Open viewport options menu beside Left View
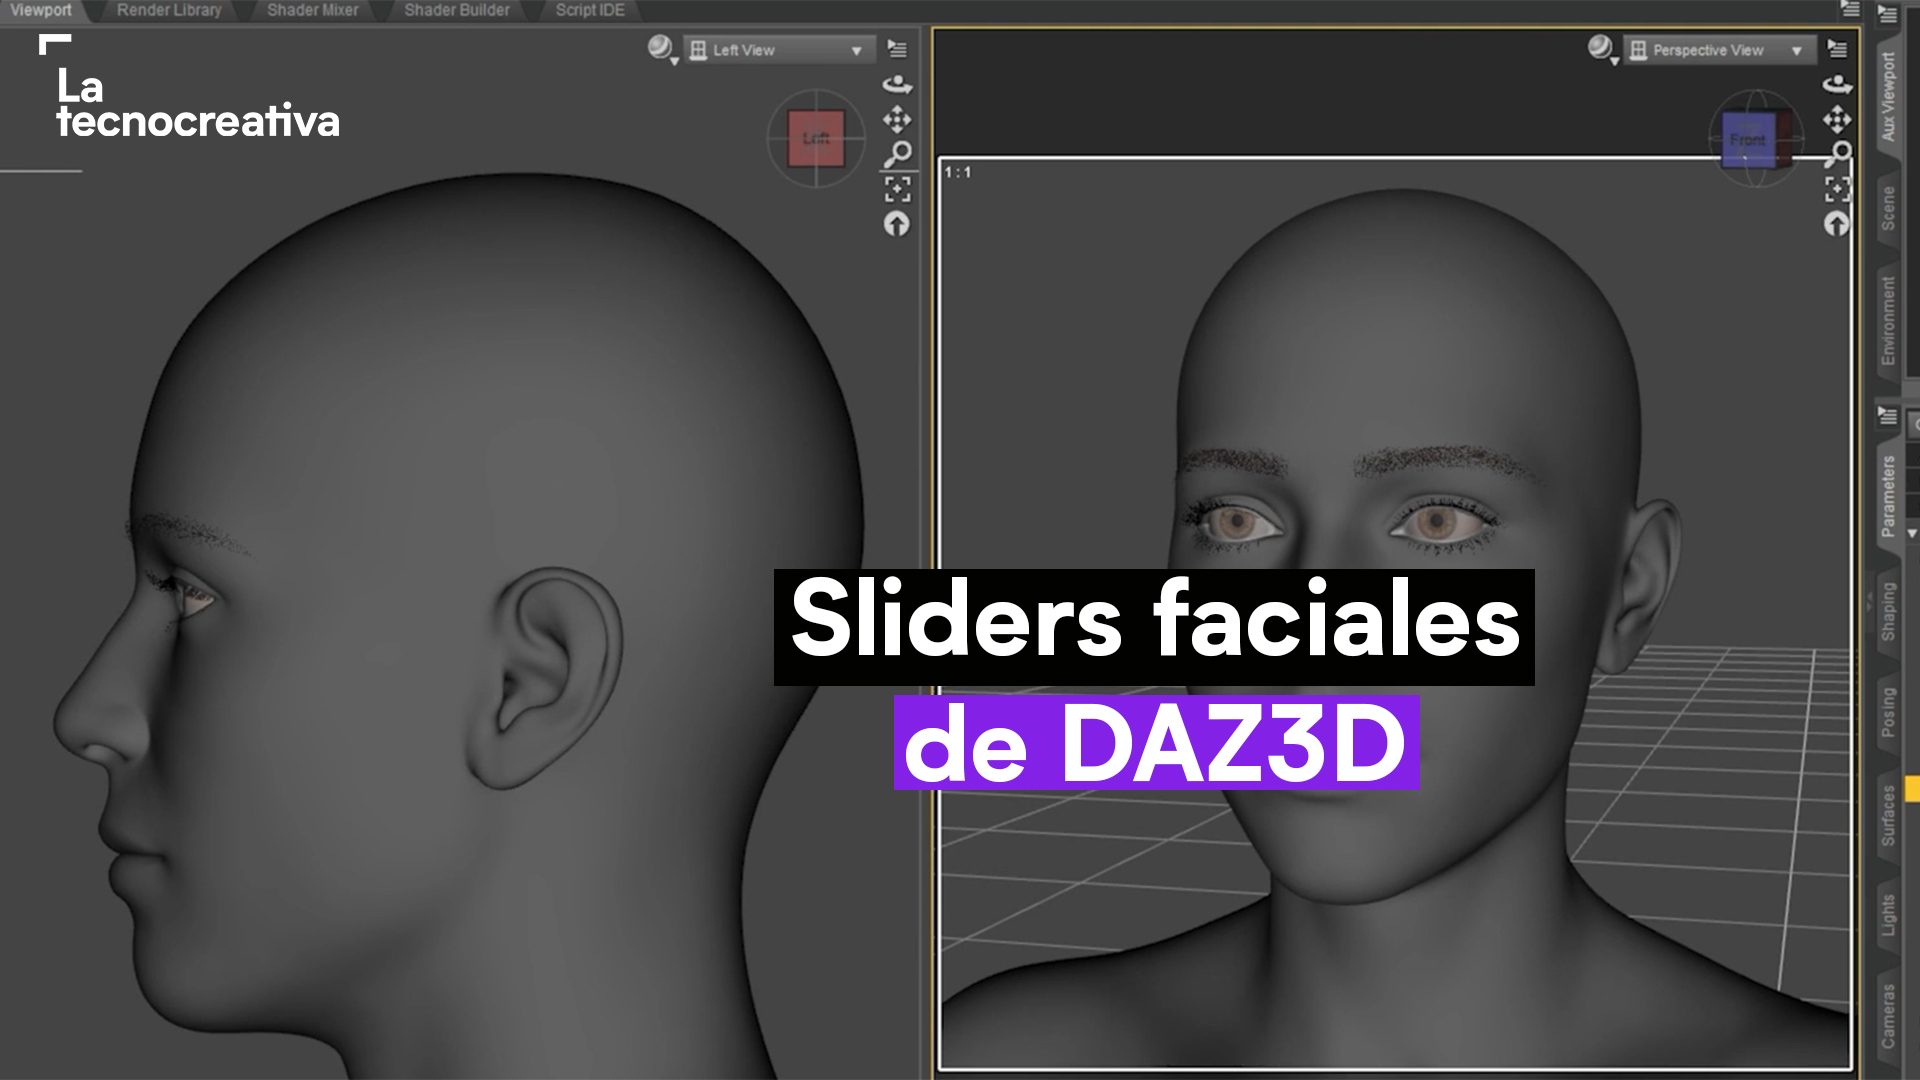 [897, 49]
